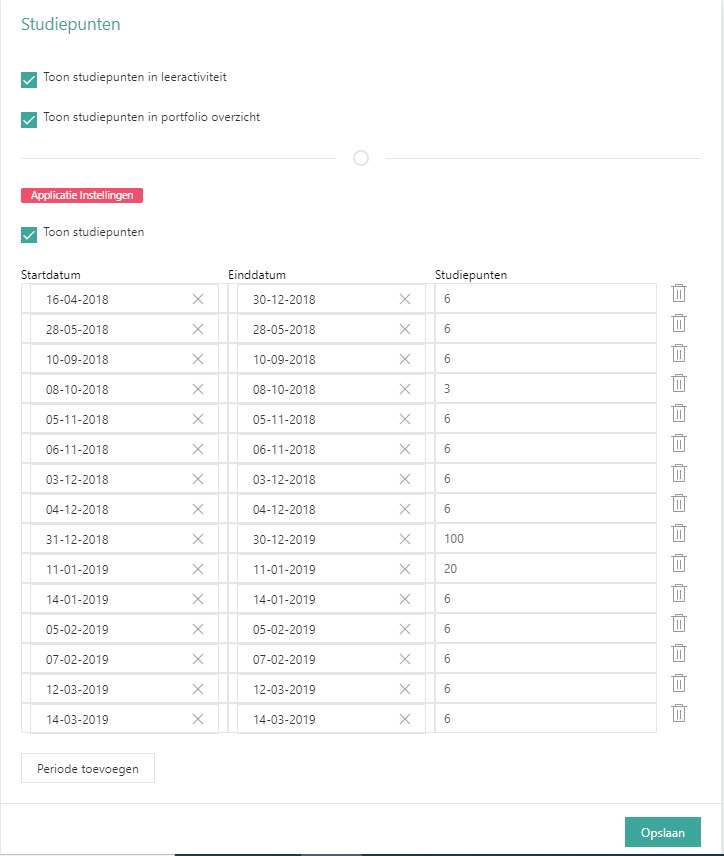Viewport: 724px width, 856px height.
Task: Disable the Toon studiepunten checkbox
Action: pos(29,234)
